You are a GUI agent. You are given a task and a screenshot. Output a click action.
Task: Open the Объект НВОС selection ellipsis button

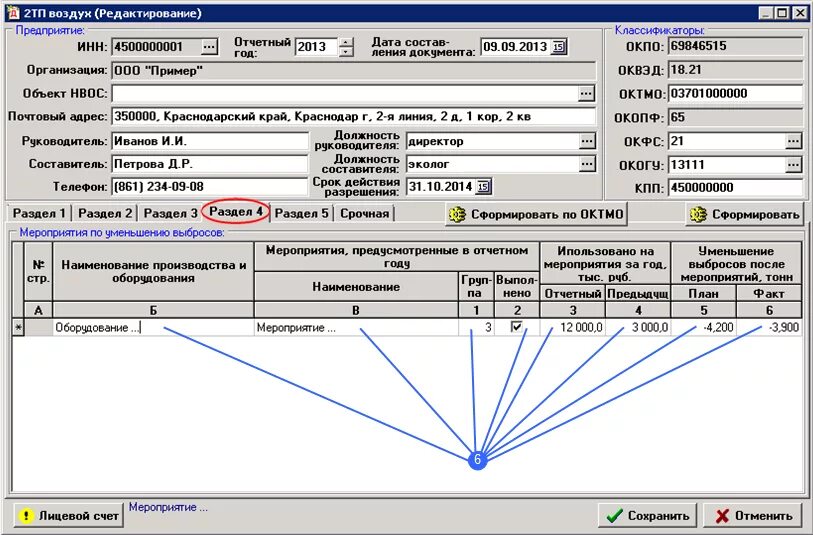[x=586, y=93]
